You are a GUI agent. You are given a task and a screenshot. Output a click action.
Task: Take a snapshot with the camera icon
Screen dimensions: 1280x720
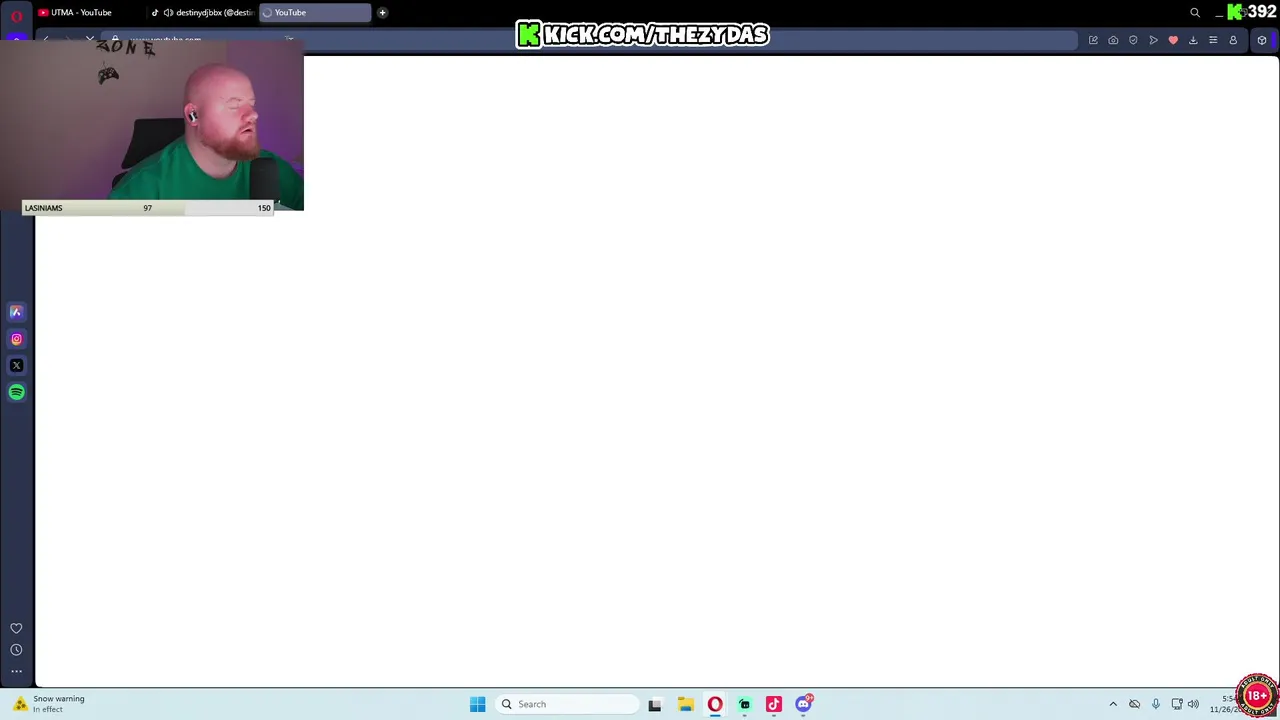click(1113, 40)
